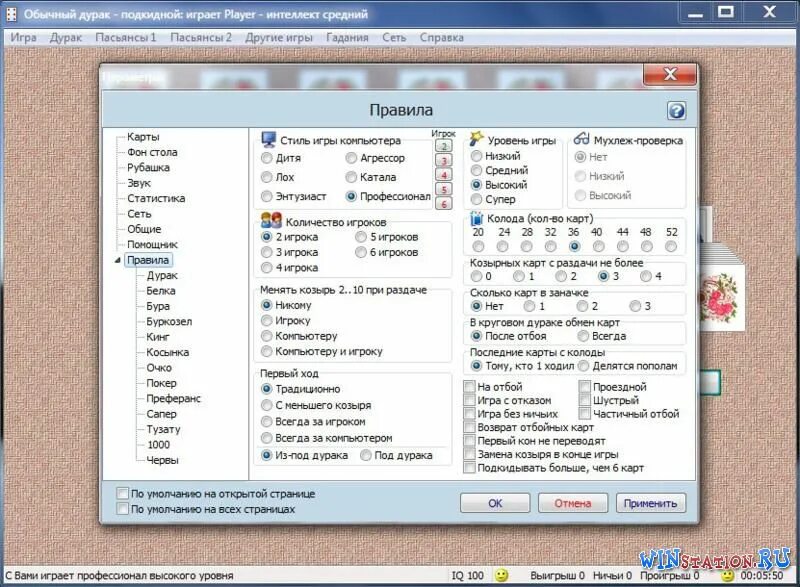Select Всегда за игроком first move
This screenshot has height=587, width=800.
[313, 422]
